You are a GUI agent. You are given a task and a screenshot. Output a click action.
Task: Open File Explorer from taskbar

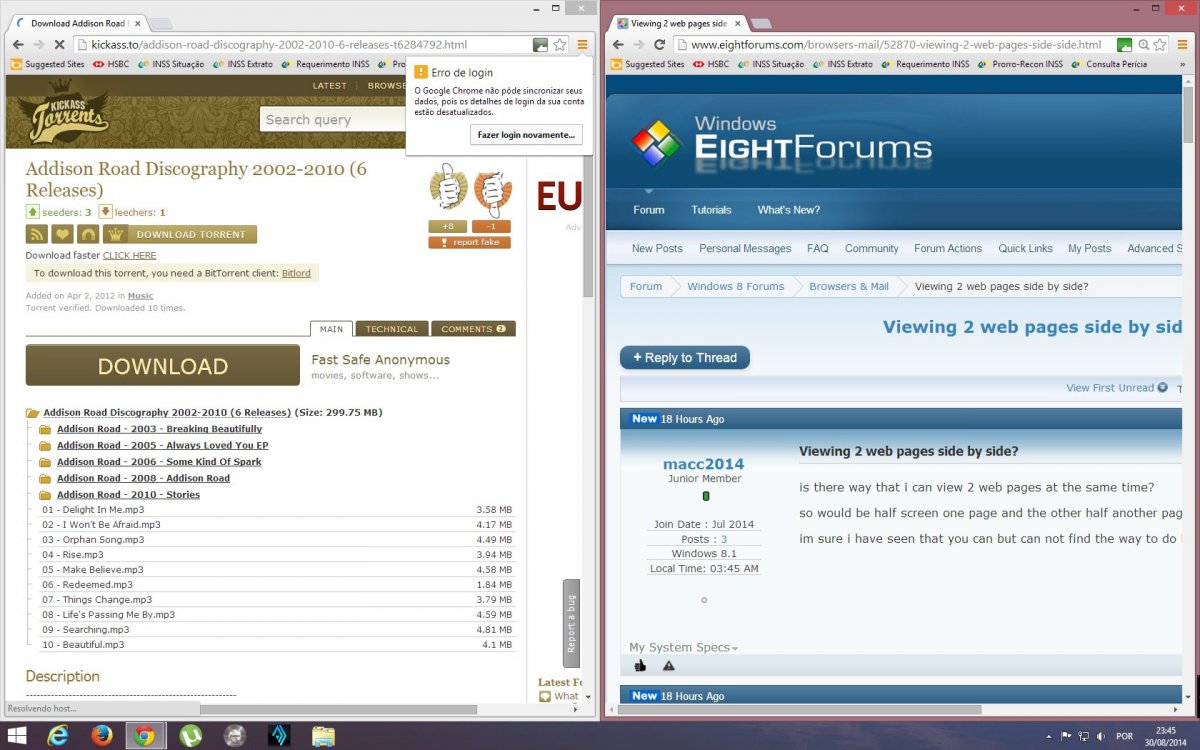322,736
